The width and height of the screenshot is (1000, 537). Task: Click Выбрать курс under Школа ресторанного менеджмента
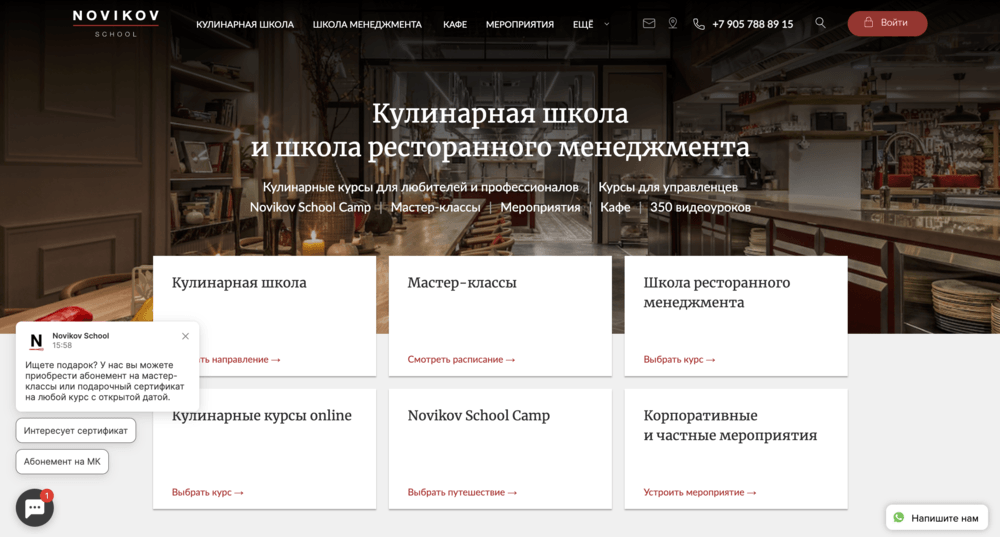[x=679, y=360]
